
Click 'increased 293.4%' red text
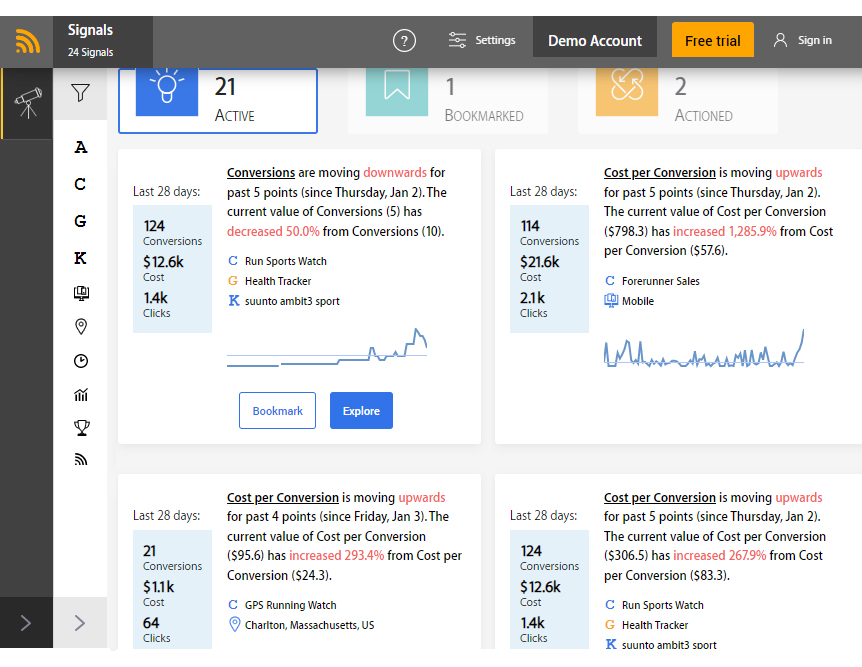pyautogui.click(x=336, y=556)
